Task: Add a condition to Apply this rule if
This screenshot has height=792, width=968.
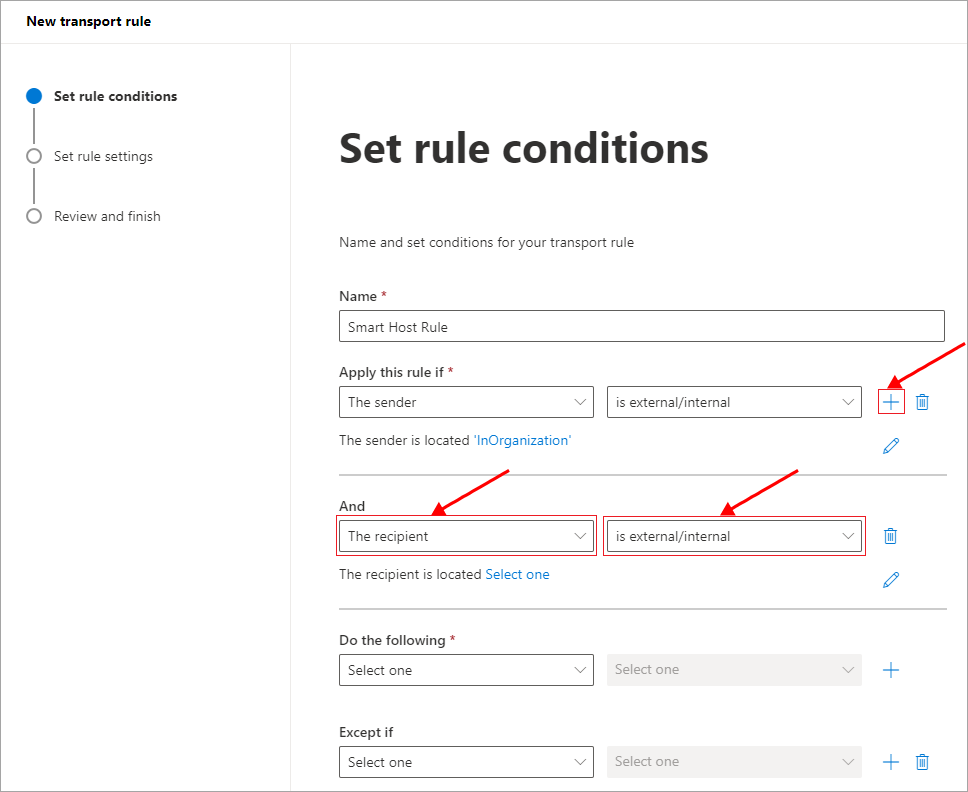Action: (x=891, y=402)
